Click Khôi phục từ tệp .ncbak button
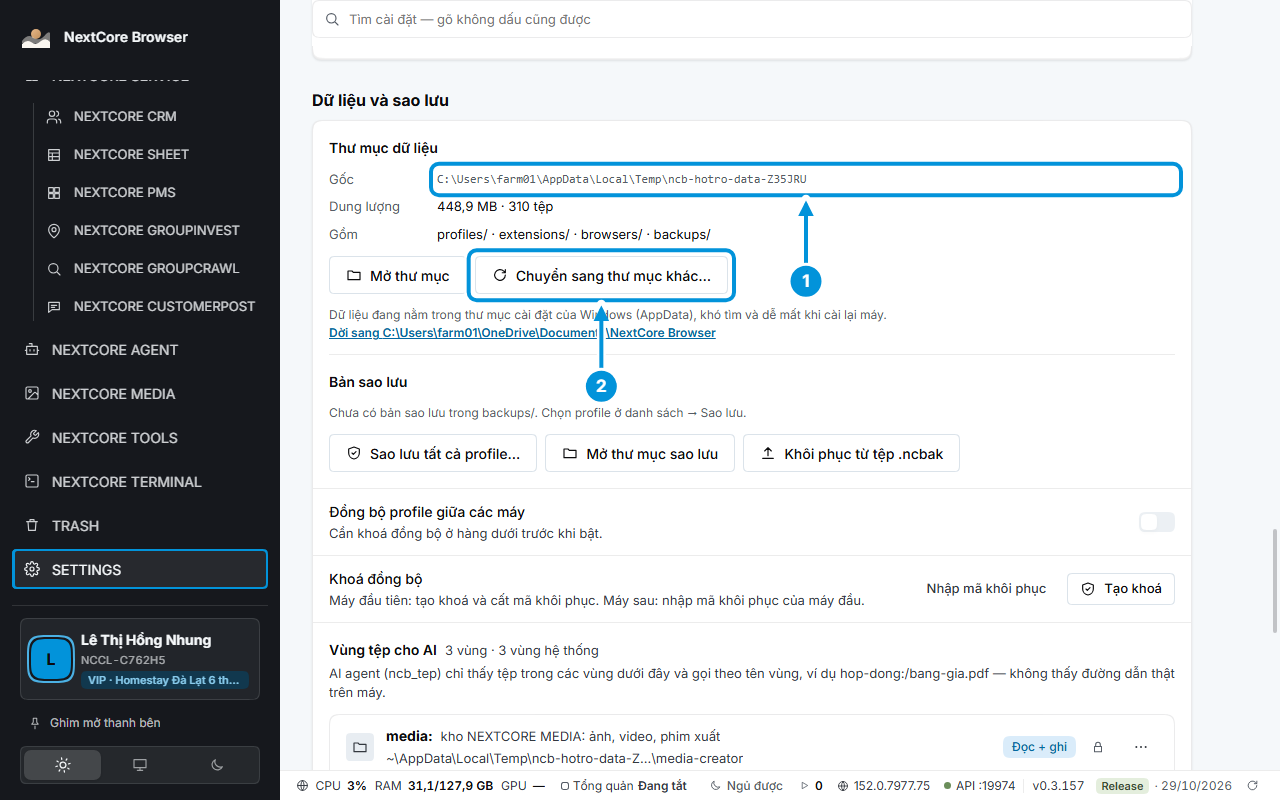 pyautogui.click(x=852, y=454)
